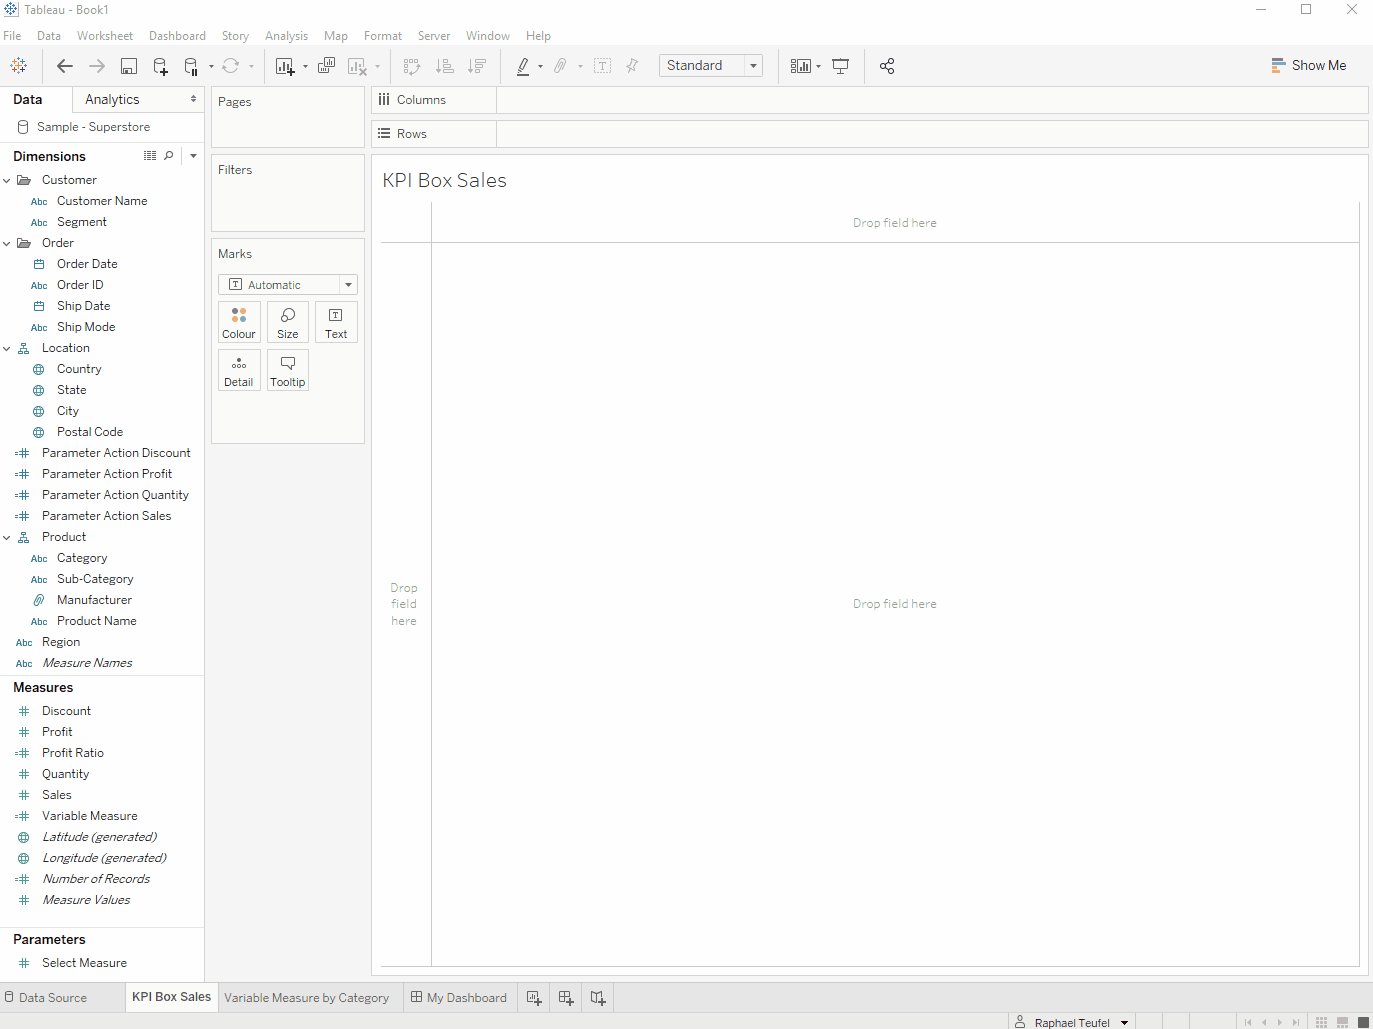Click the New Data Source icon
This screenshot has height=1029, width=1373.
click(160, 66)
